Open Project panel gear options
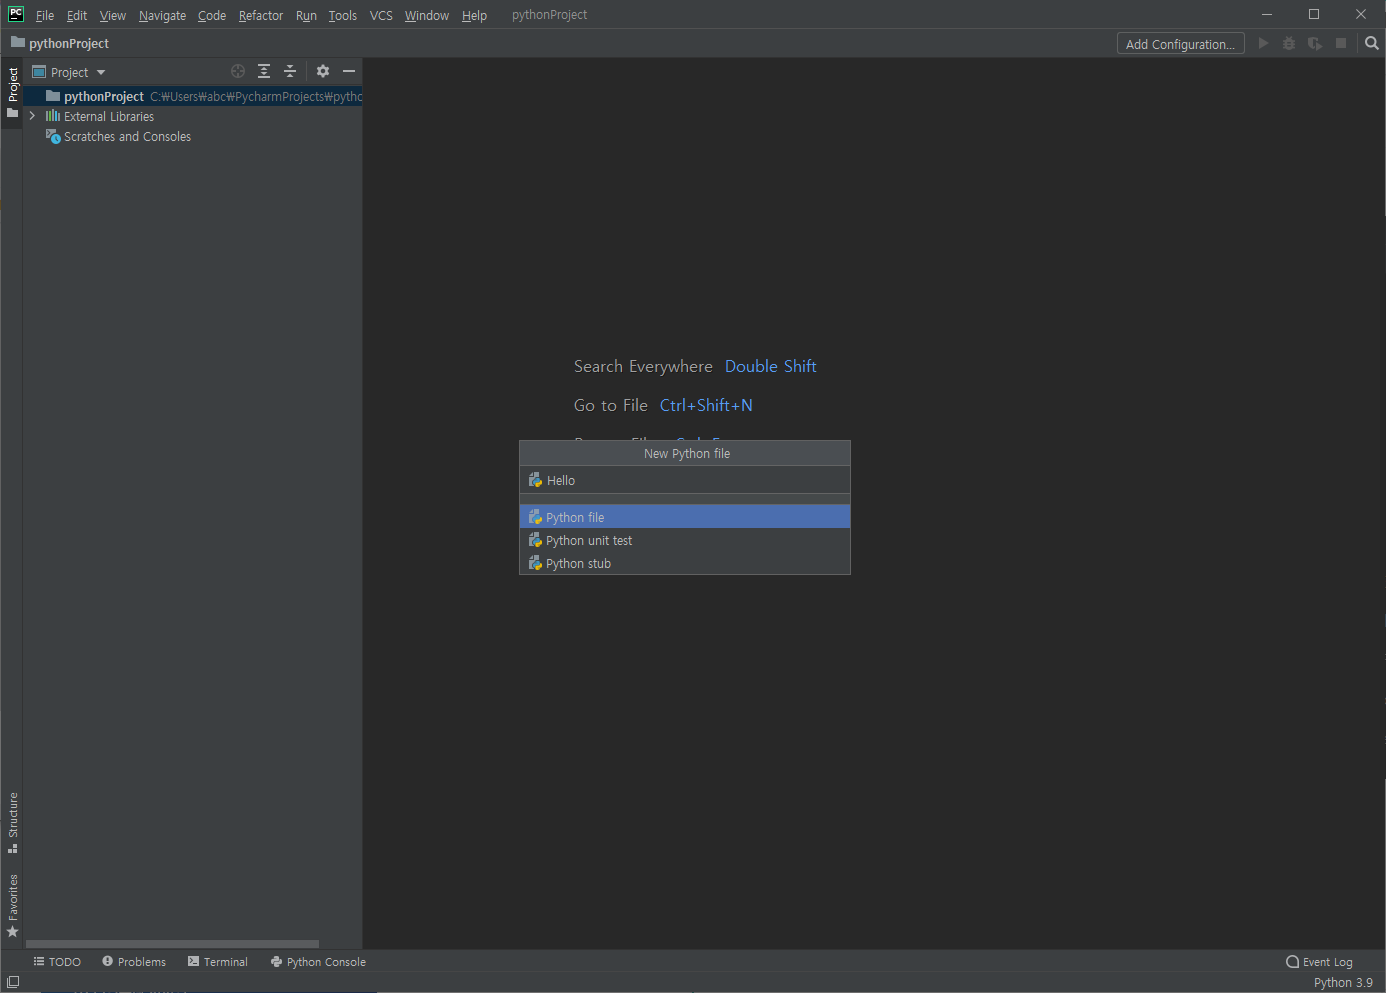This screenshot has width=1386, height=993. [x=323, y=71]
